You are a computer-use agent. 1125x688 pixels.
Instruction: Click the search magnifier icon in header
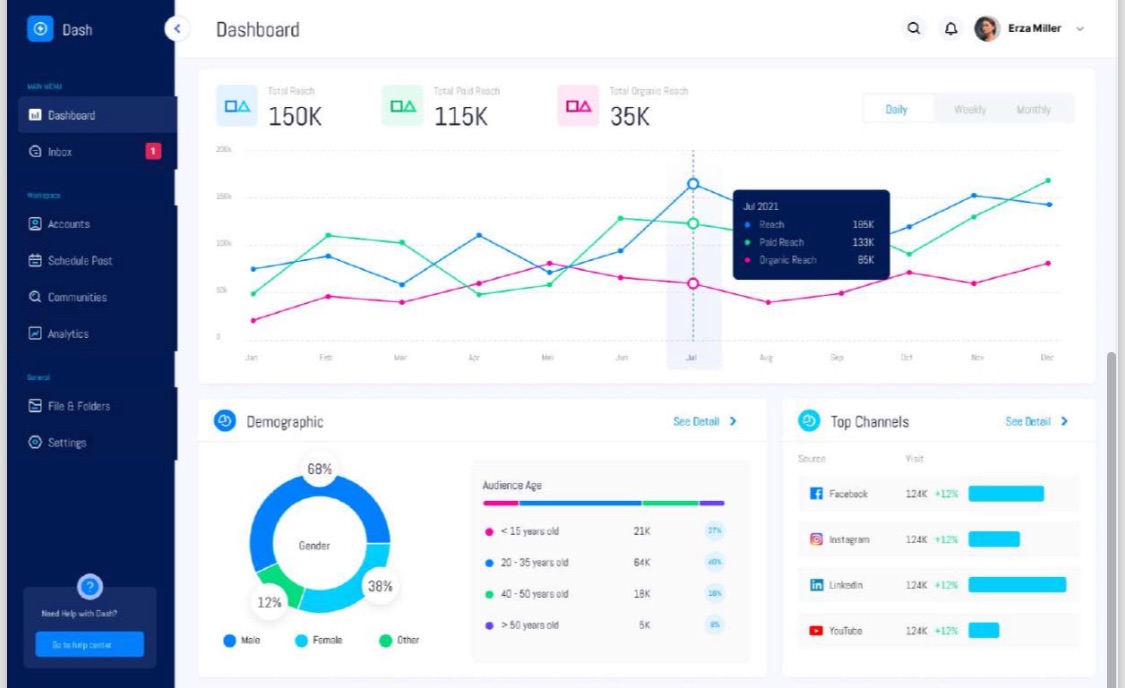click(x=913, y=29)
